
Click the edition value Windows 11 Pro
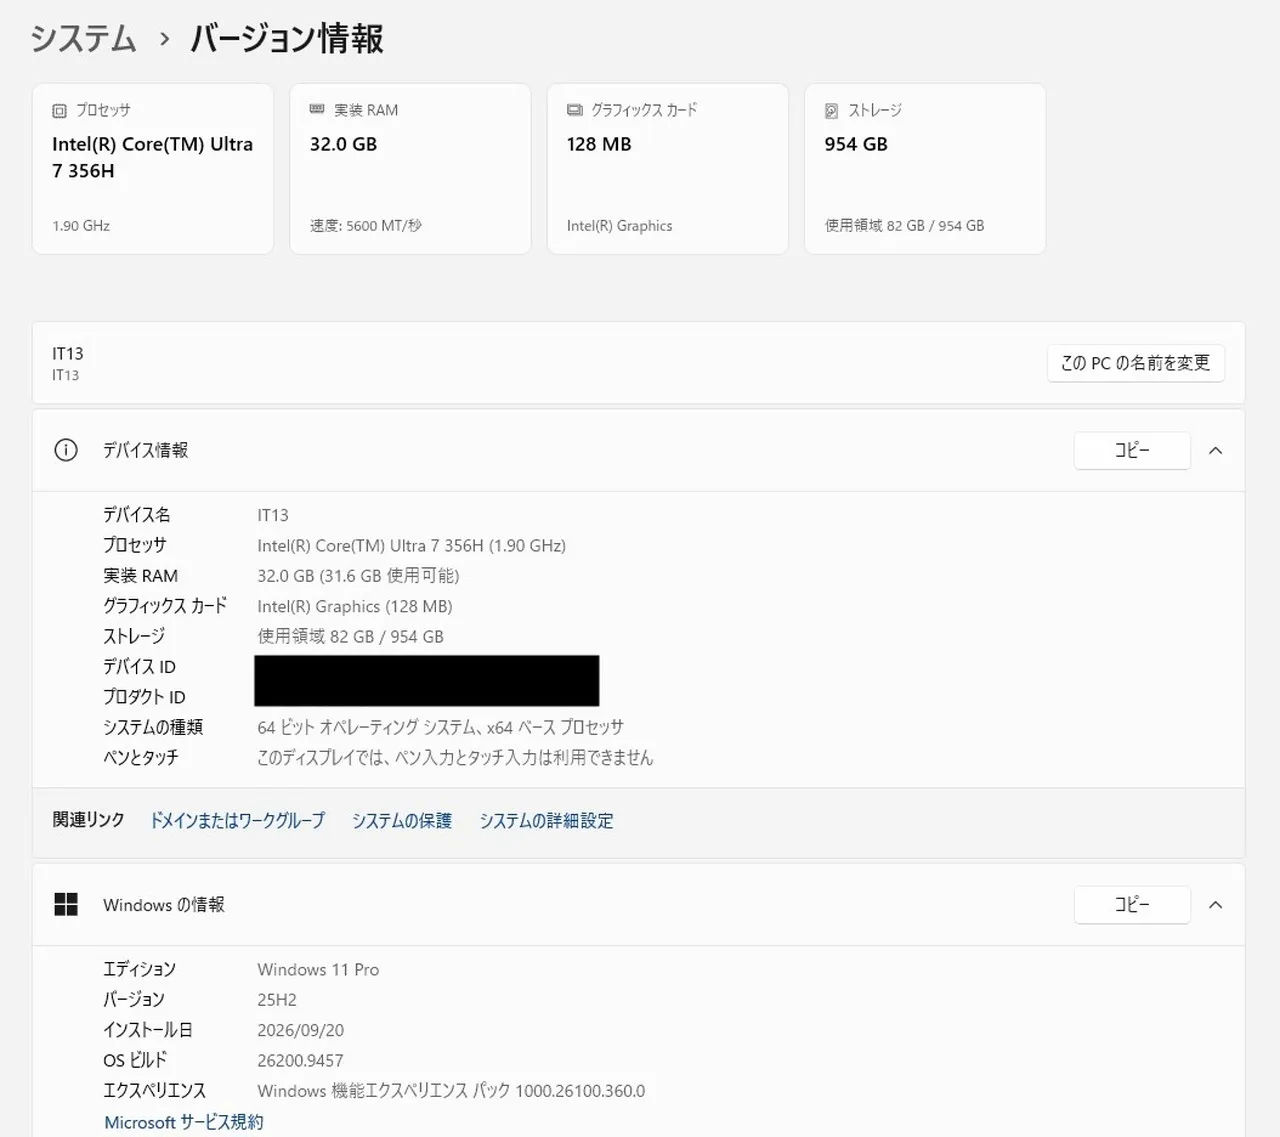point(318,970)
